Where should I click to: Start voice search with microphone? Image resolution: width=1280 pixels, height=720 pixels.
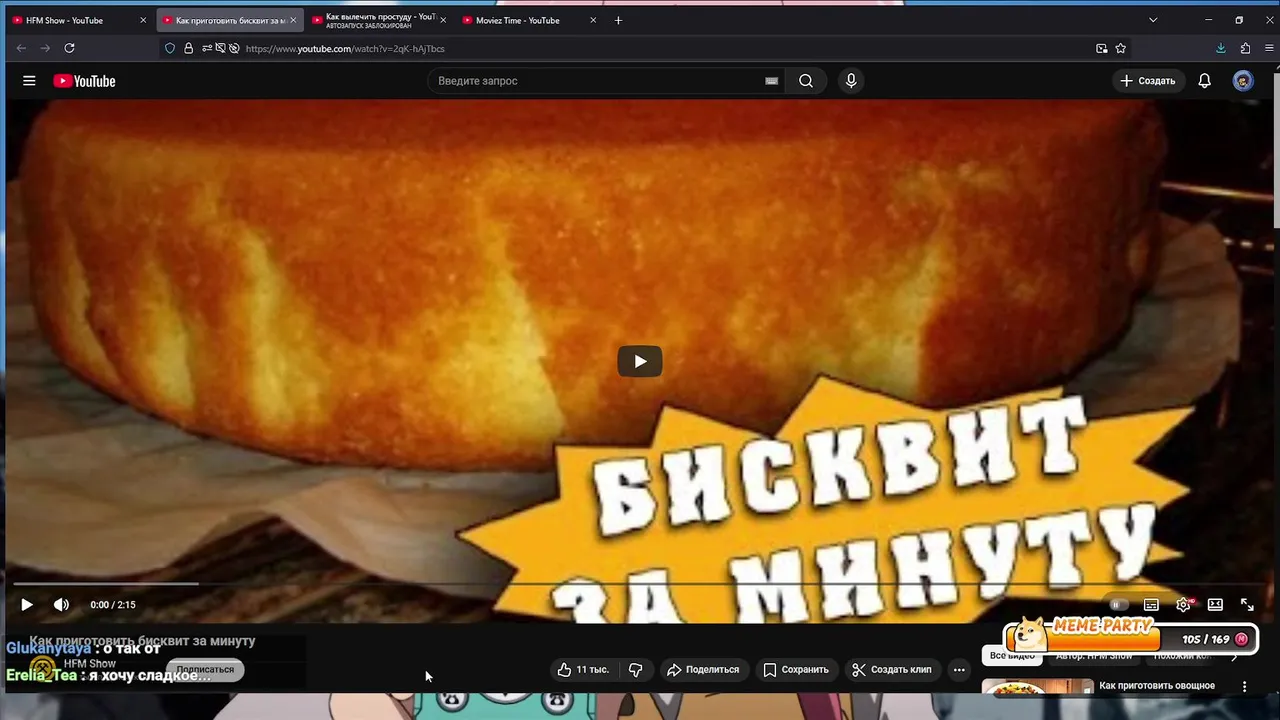[x=851, y=81]
